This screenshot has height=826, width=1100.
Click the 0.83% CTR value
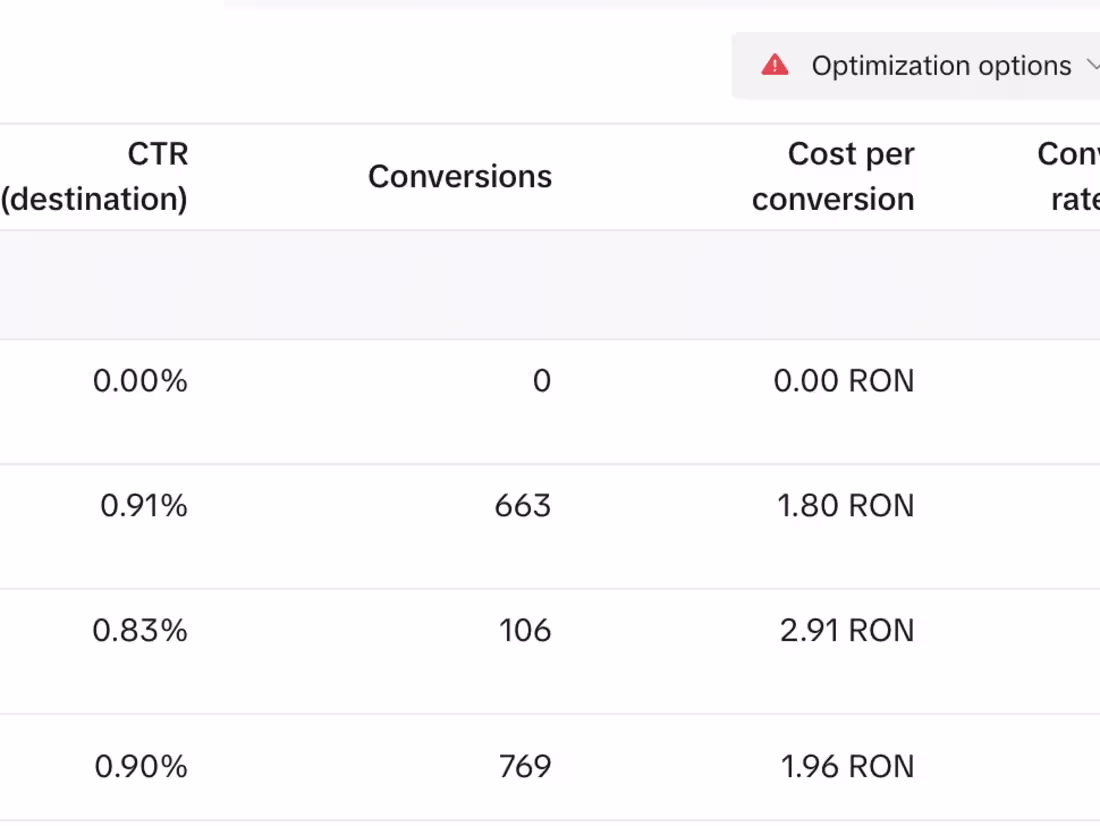pos(141,631)
